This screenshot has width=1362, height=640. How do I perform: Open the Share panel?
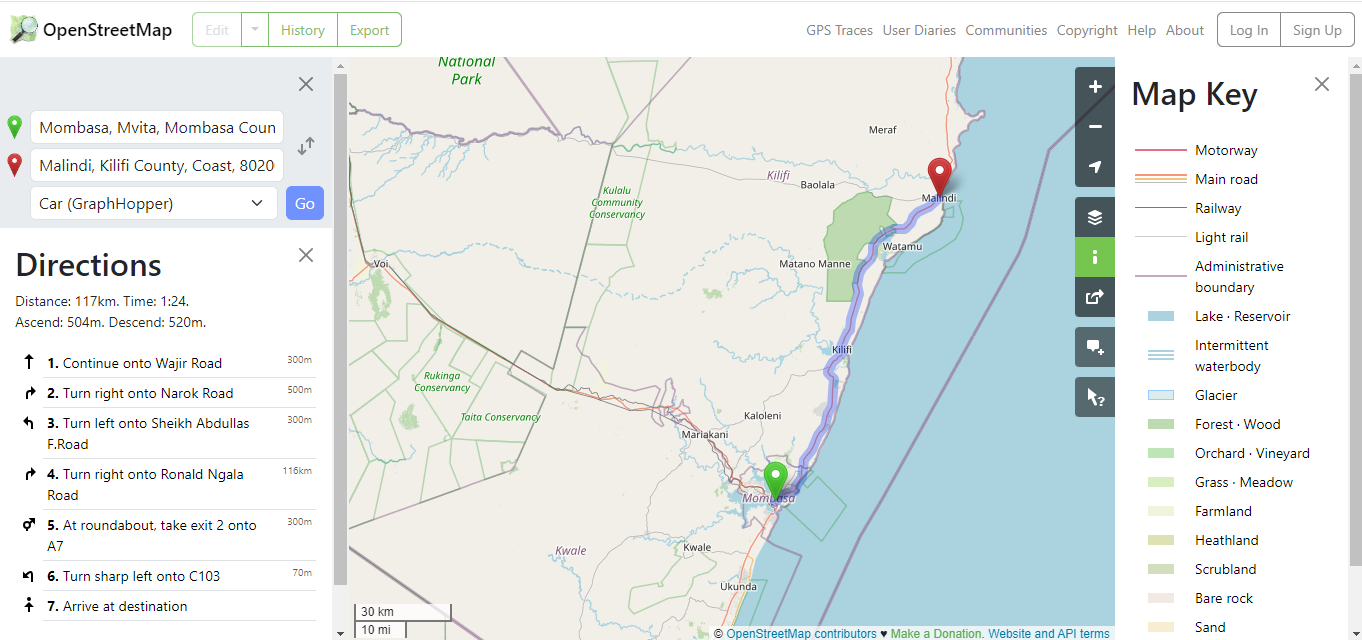pos(1095,297)
